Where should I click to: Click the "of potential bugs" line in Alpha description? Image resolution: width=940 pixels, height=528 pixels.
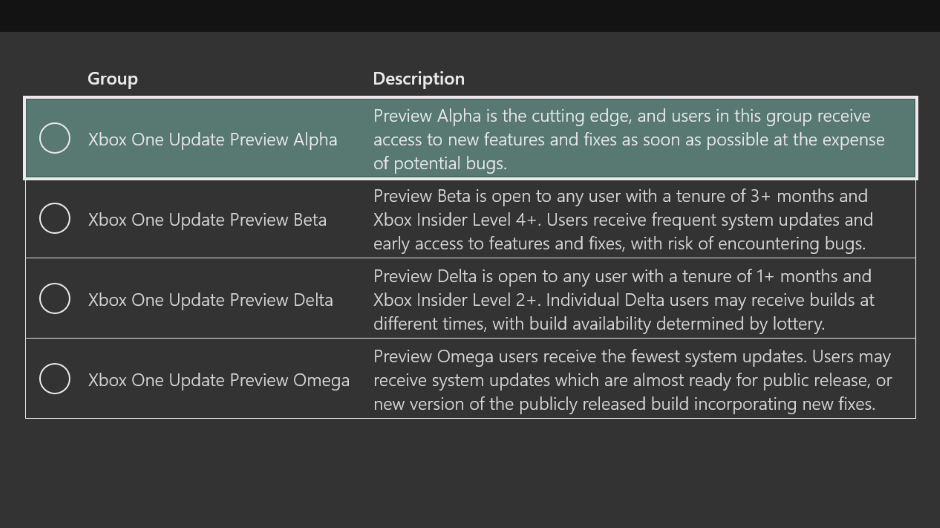[440, 163]
